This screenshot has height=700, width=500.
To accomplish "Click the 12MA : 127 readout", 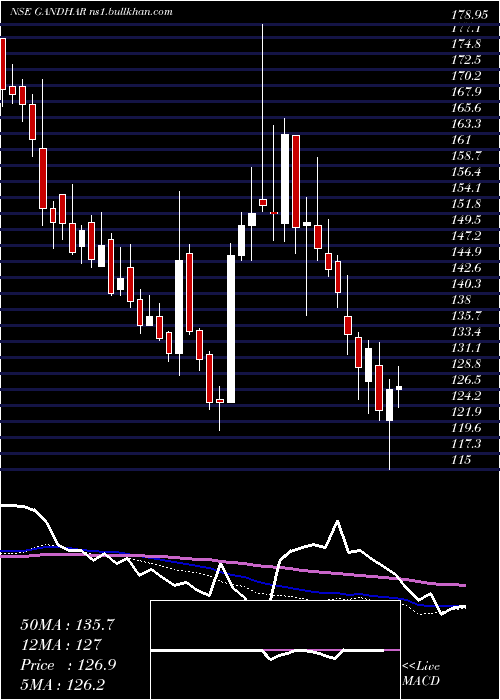I will [x=60, y=645].
